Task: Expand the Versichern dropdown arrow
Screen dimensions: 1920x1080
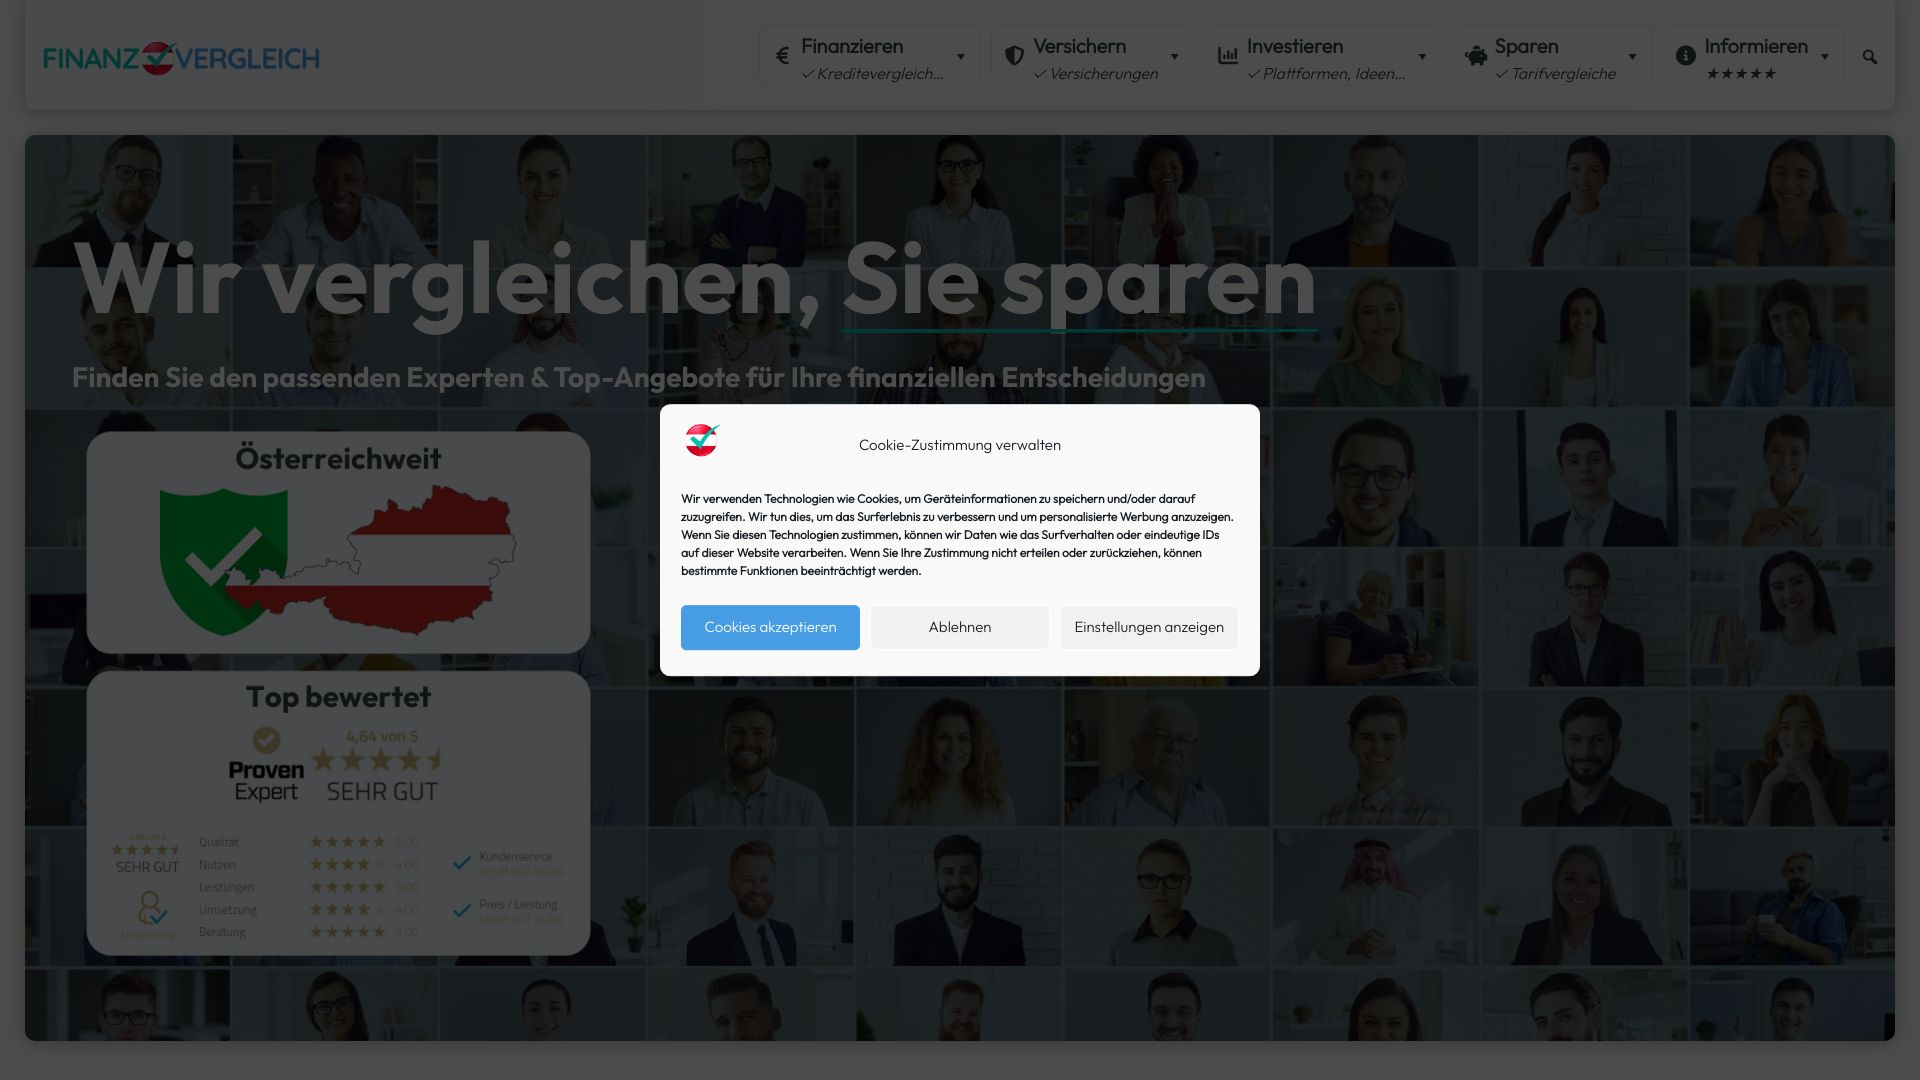Action: (1175, 57)
